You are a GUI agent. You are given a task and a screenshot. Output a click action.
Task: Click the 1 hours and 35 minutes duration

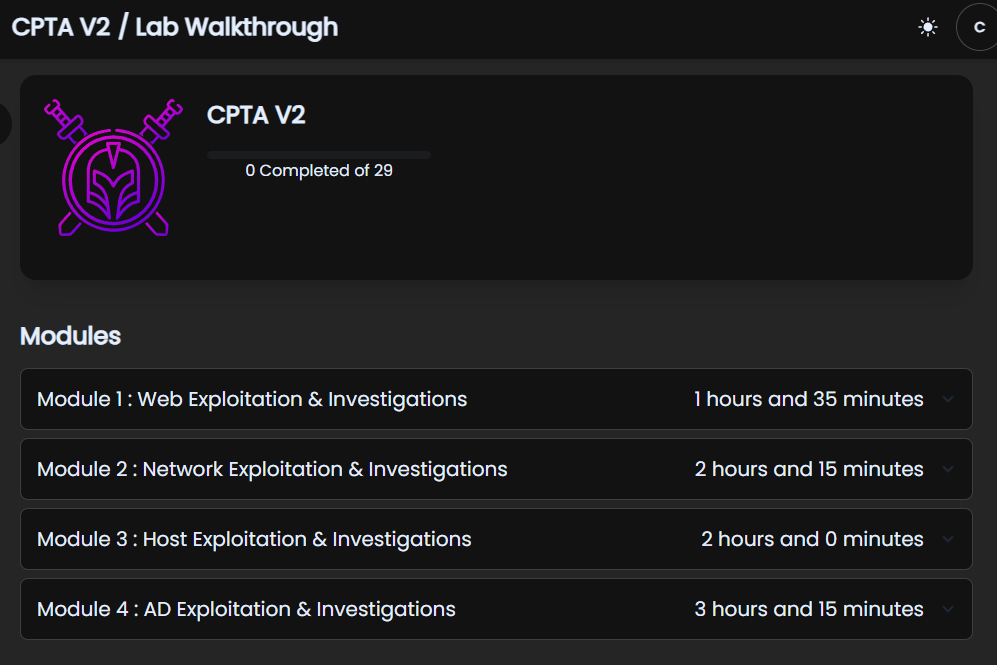point(809,399)
